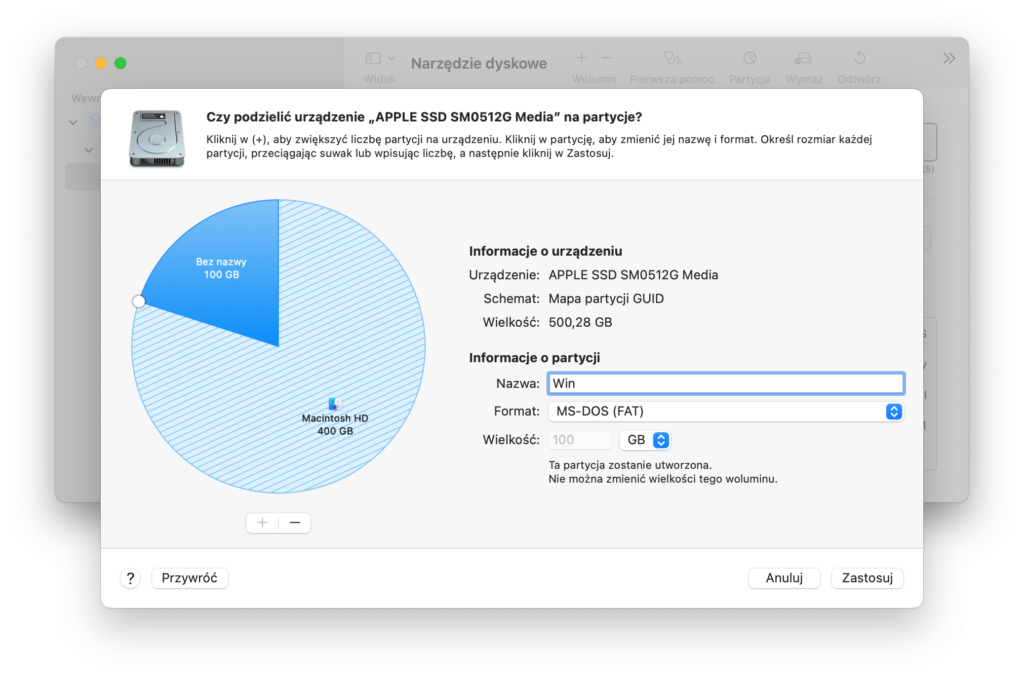
Task: Open the GB size unit dropdown
Action: 645,440
